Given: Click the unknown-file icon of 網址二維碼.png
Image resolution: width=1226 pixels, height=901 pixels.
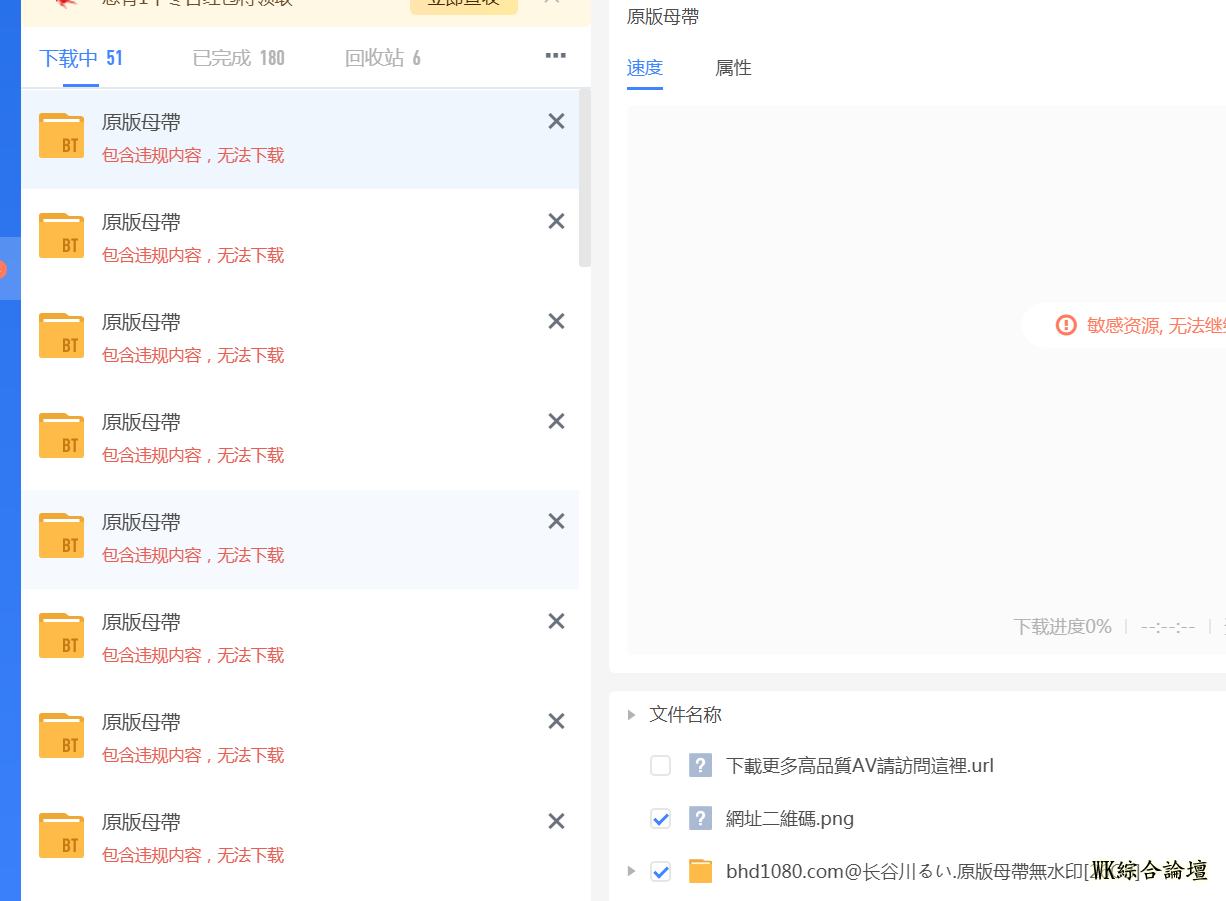Looking at the screenshot, I should tap(700, 819).
